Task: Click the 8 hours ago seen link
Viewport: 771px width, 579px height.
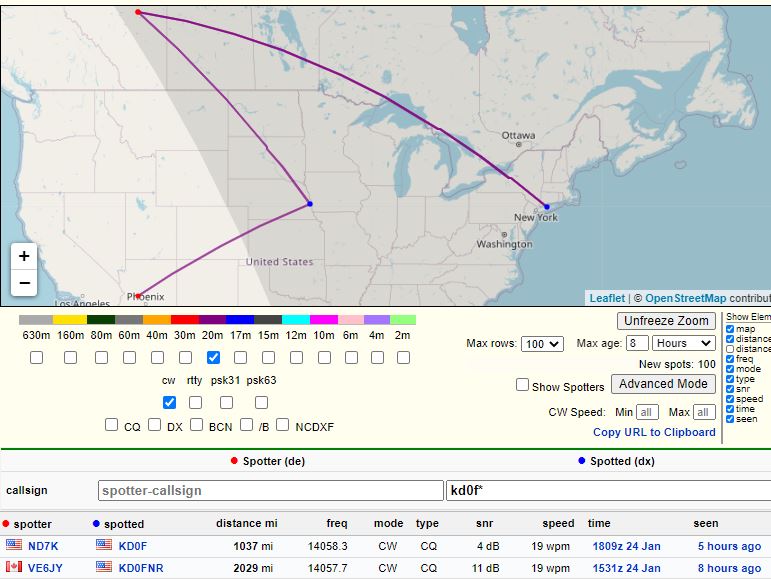Action: point(729,568)
